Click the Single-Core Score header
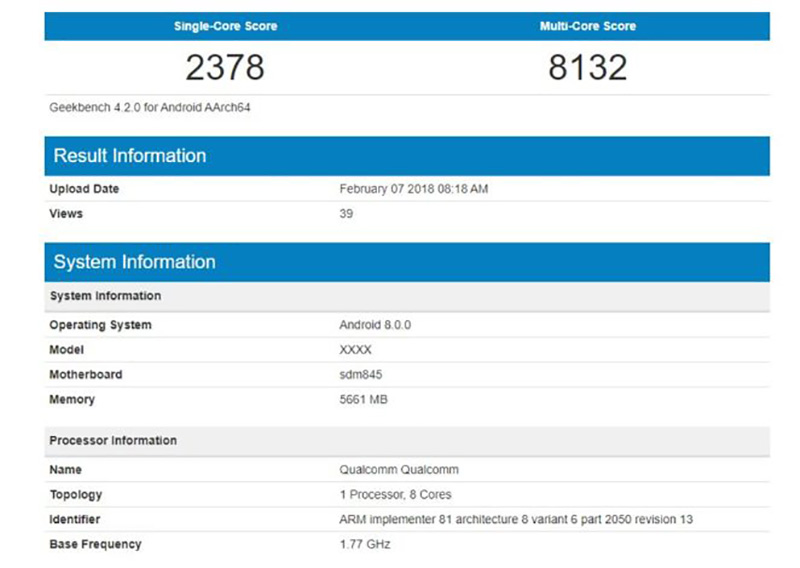Screen dimensions: 800x568 [225, 26]
